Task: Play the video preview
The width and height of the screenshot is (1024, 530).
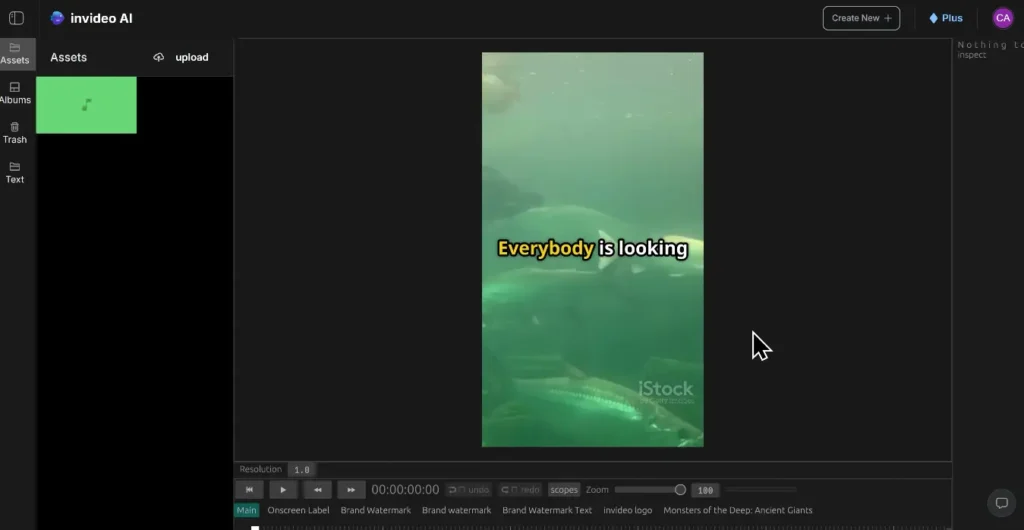Action: pos(283,490)
